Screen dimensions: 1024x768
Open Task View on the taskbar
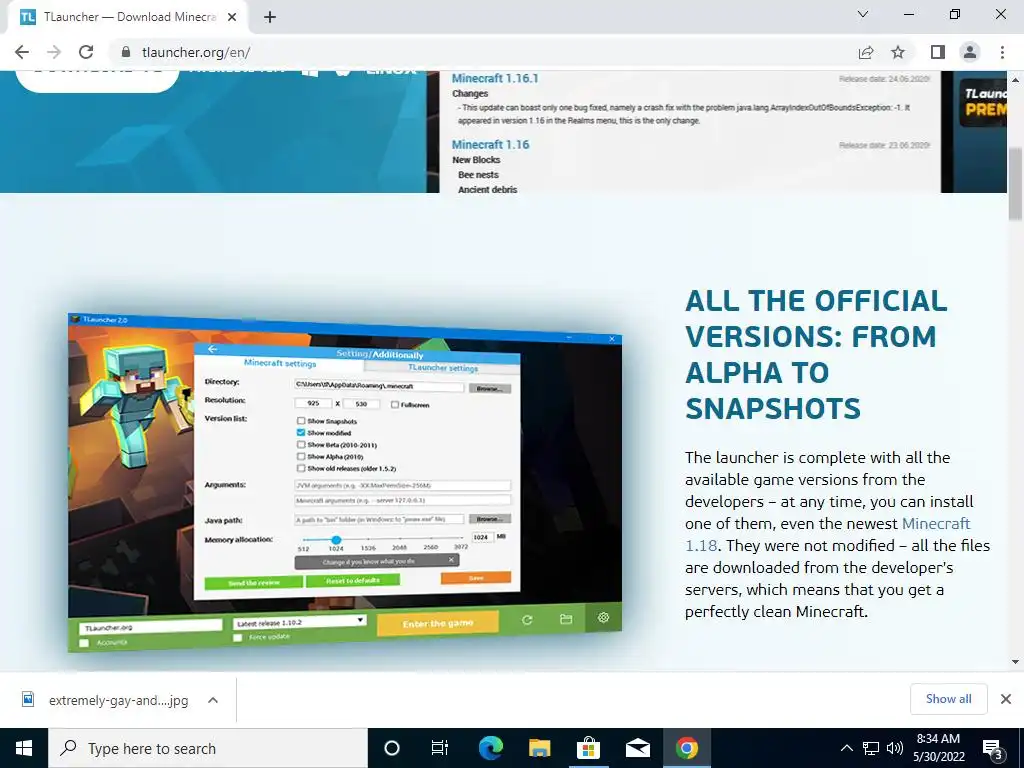[x=440, y=748]
